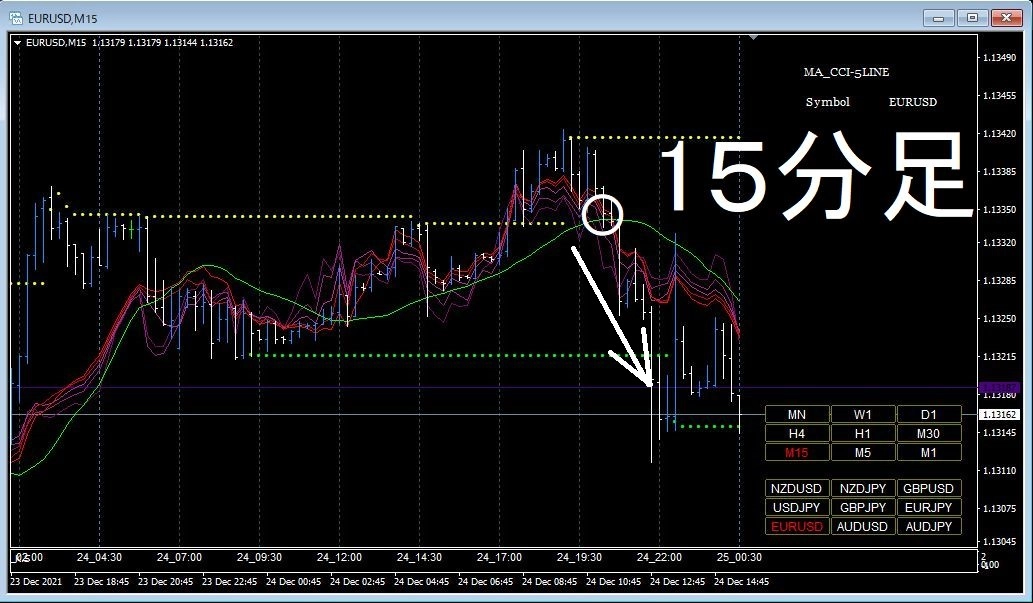Click the 24_22:00 time label

(x=659, y=558)
